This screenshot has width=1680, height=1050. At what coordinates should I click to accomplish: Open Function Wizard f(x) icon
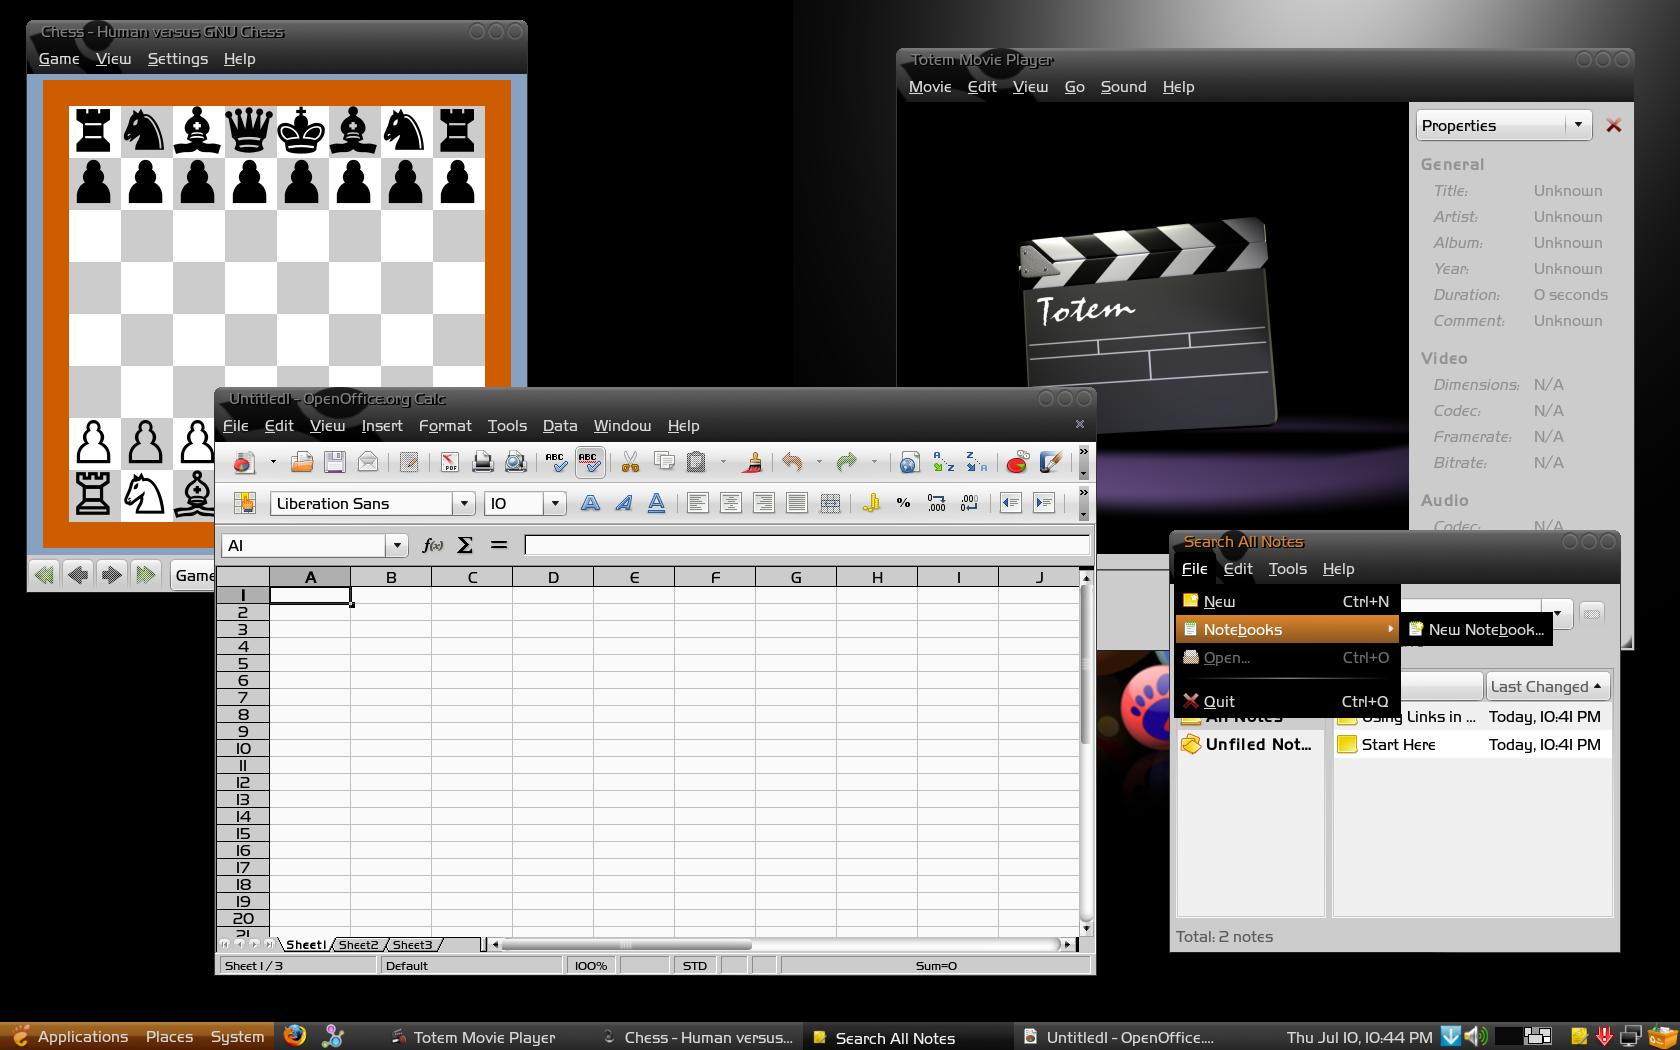pos(433,545)
